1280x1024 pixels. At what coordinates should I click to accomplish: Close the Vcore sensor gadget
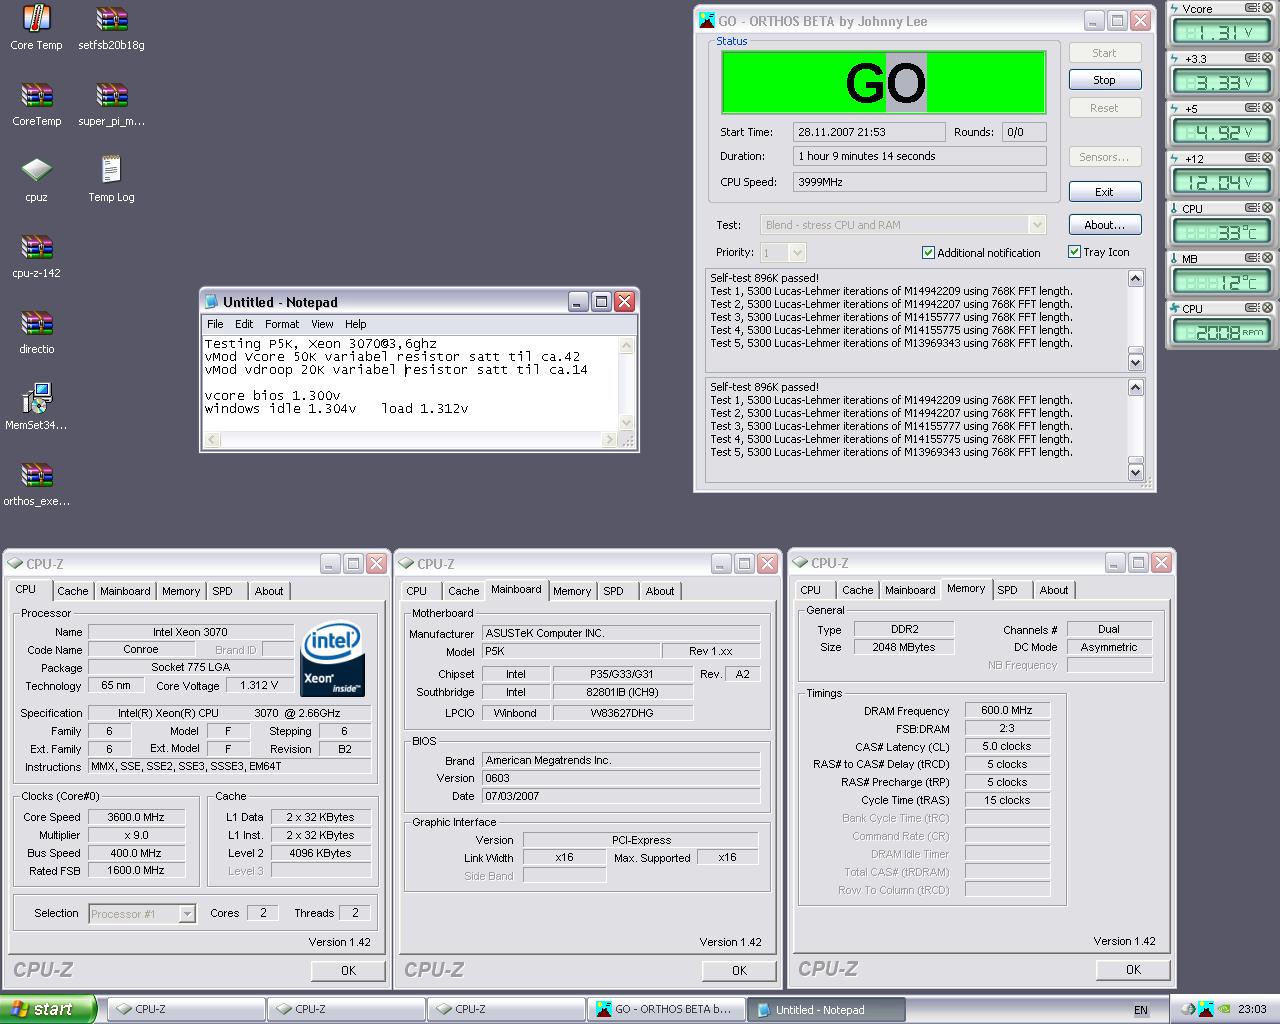pos(1267,8)
